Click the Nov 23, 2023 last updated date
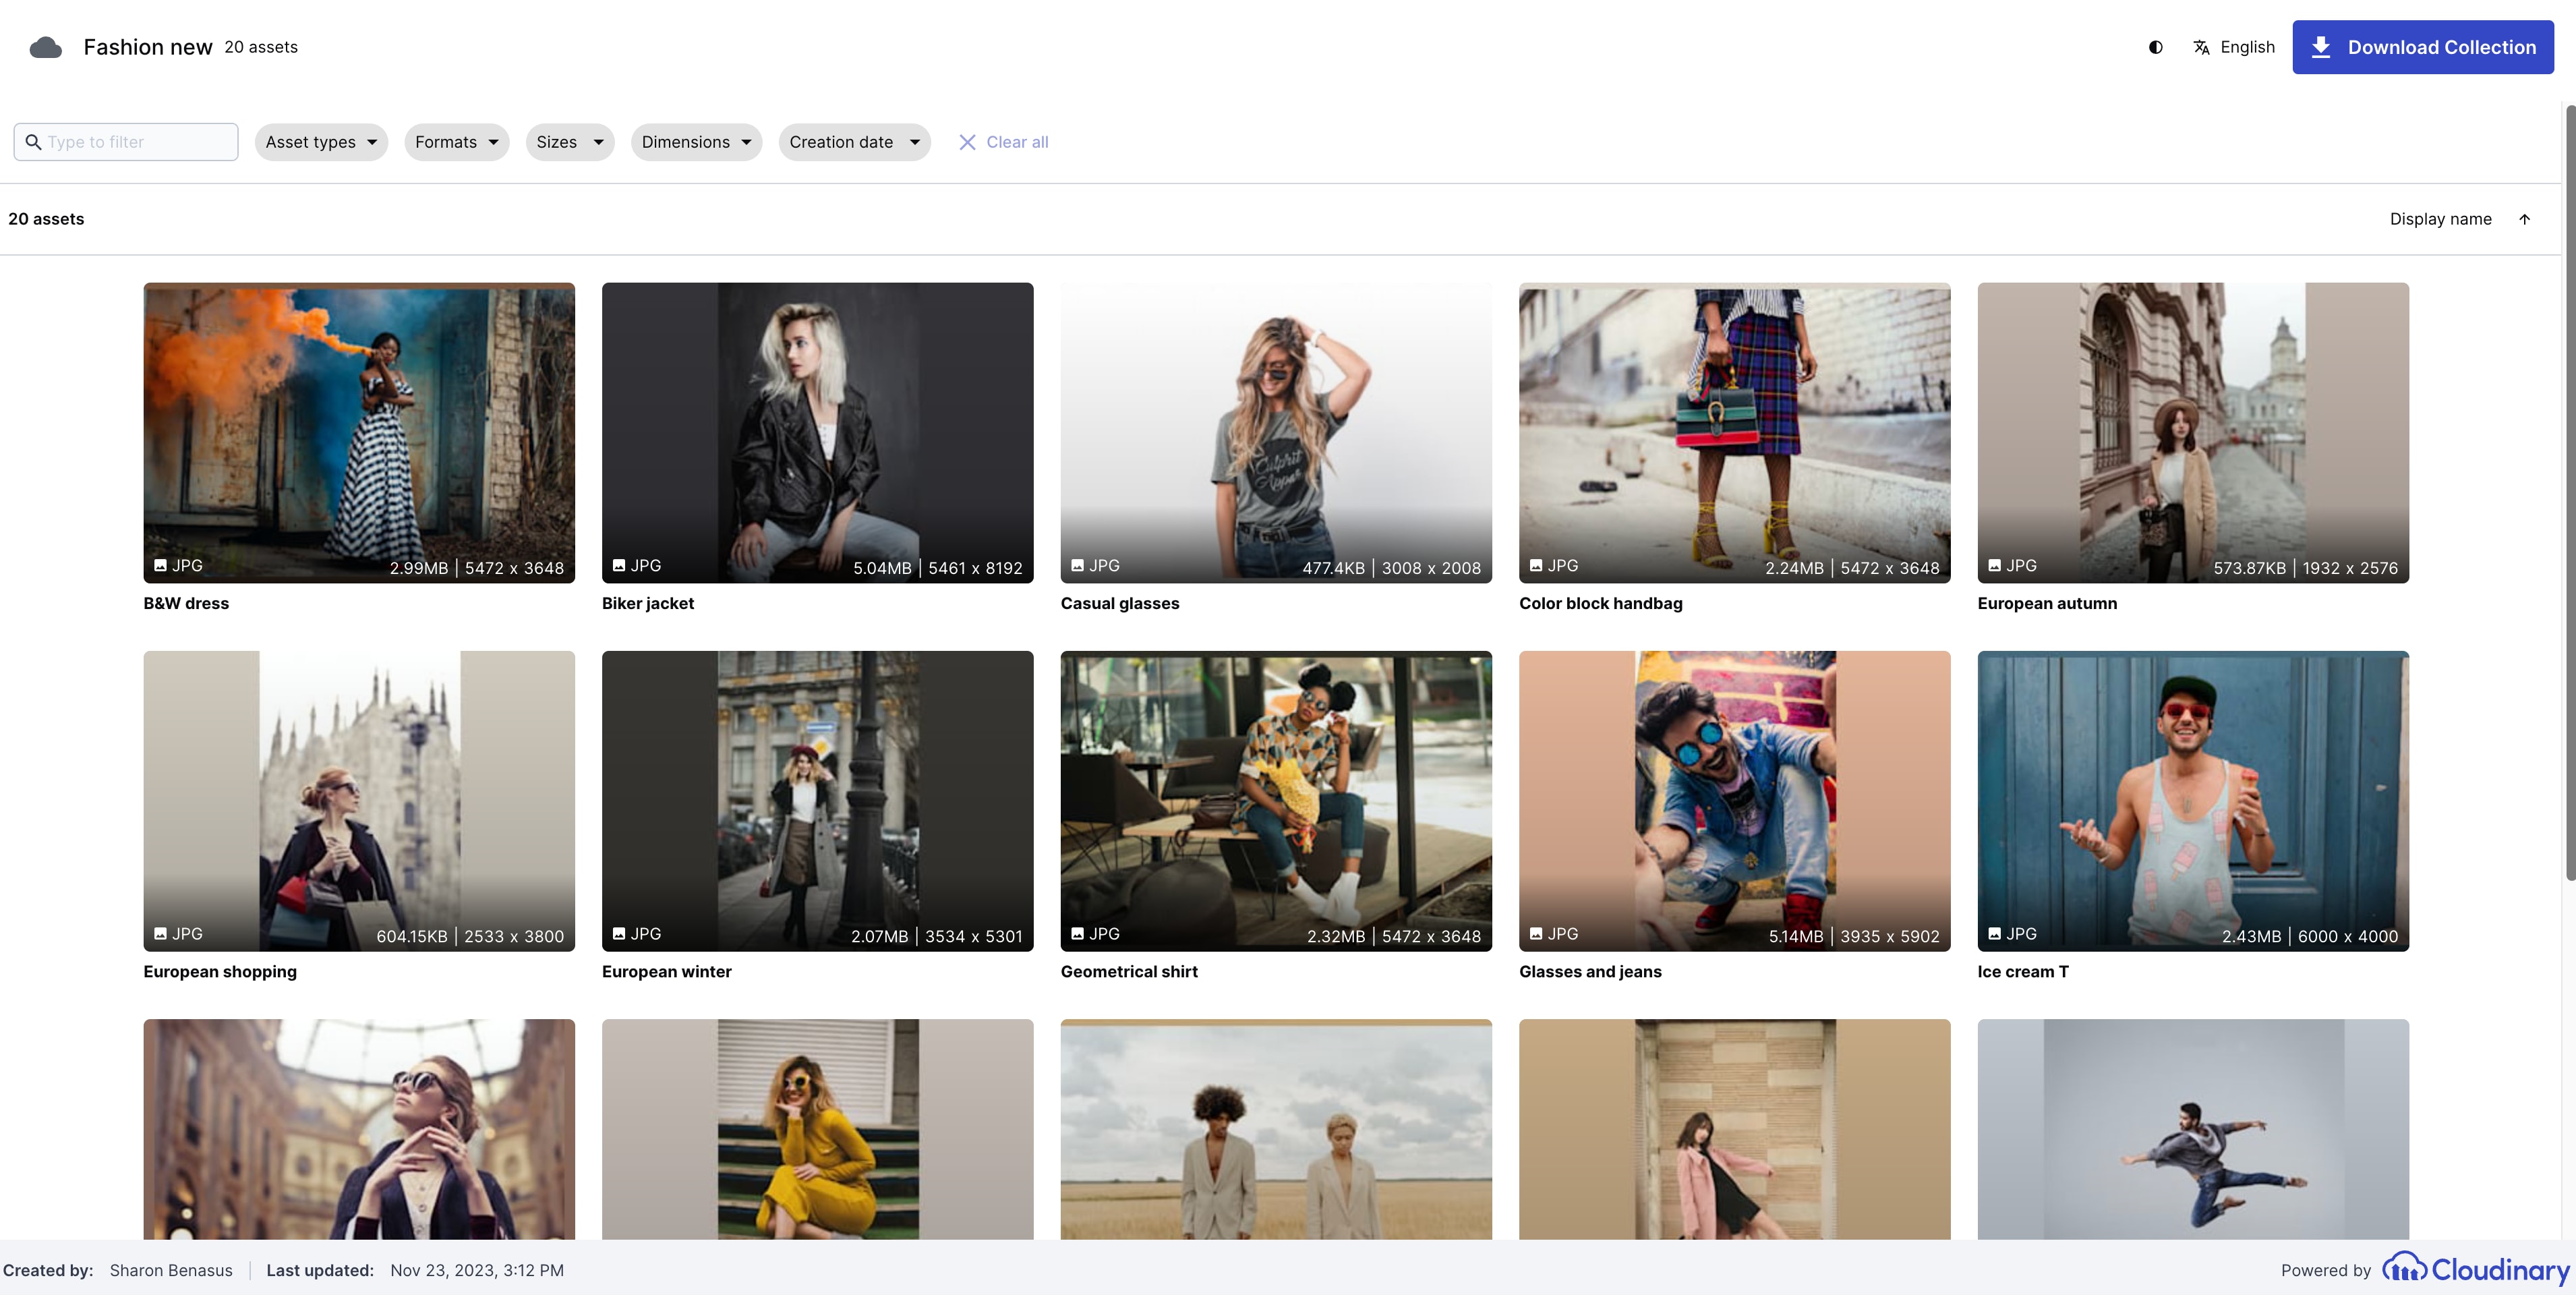The image size is (2576, 1295). click(477, 1270)
